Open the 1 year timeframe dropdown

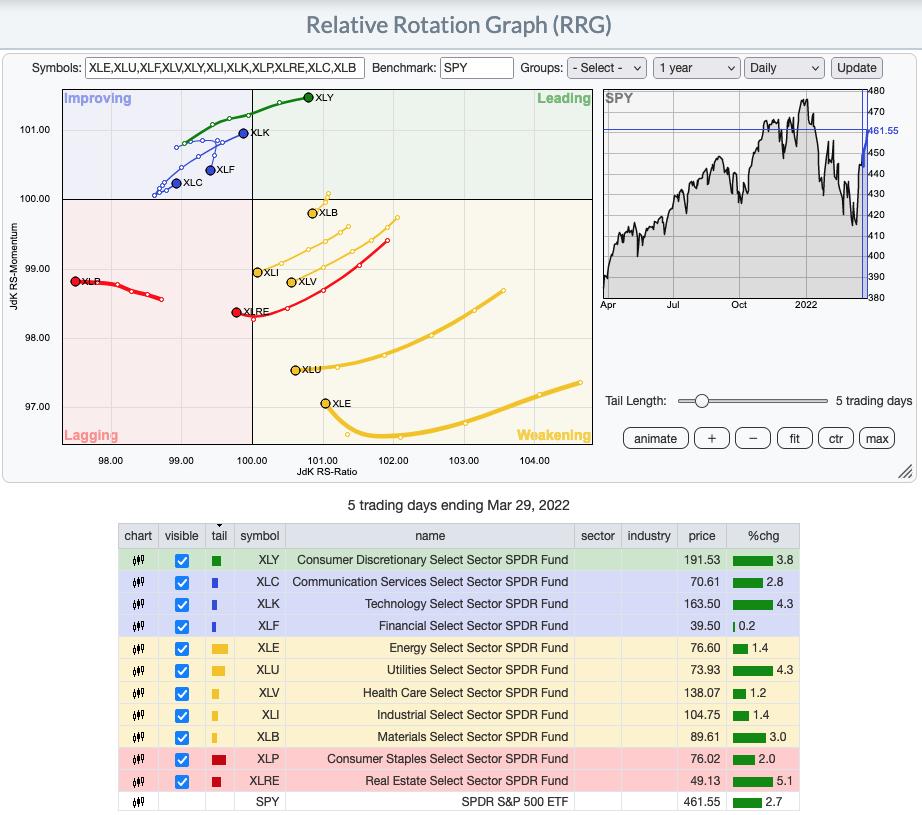(x=696, y=68)
